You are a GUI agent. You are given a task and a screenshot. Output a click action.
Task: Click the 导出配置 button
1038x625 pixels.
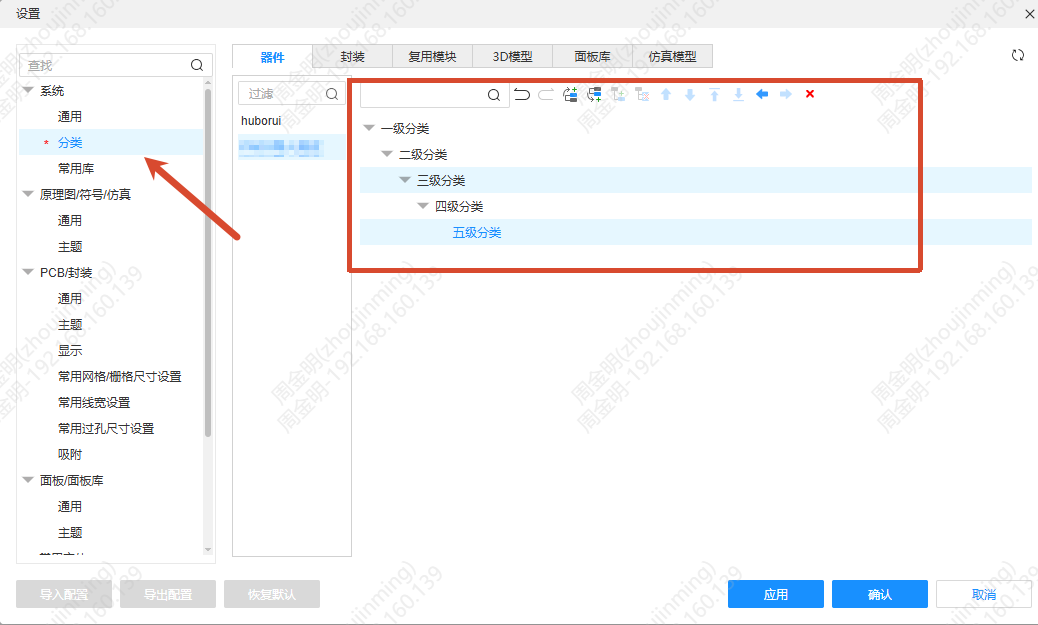(x=168, y=594)
